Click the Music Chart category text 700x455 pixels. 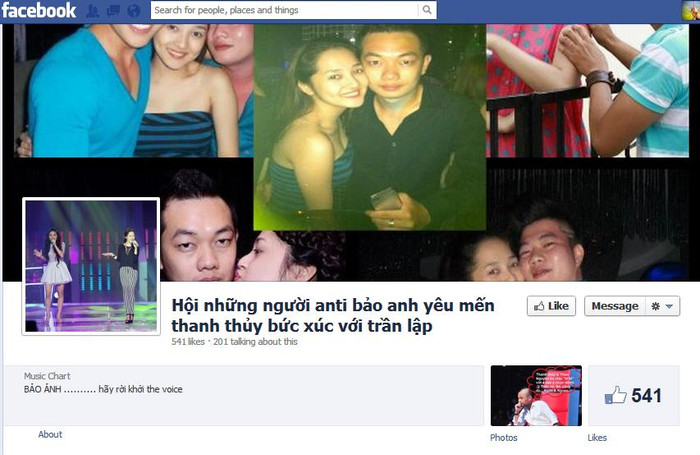47,376
